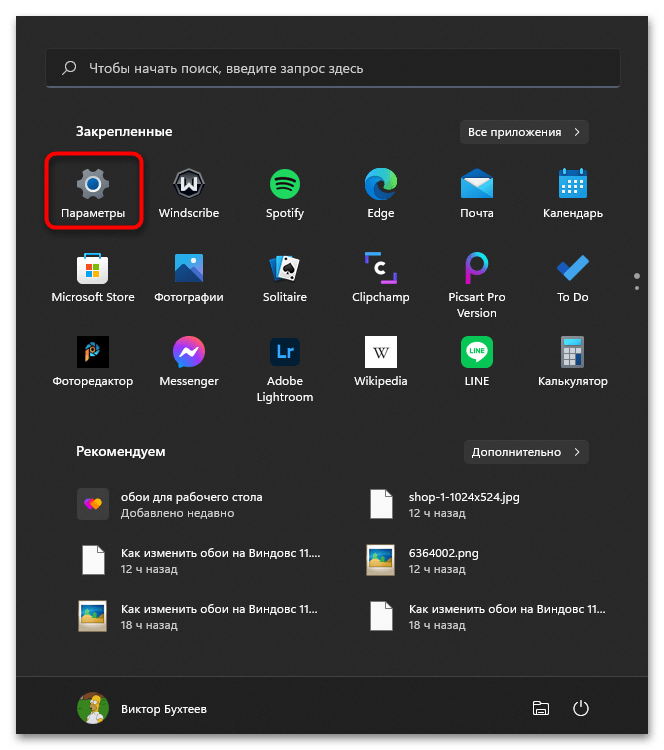Click the Виктор Бухтеев user account
Image resolution: width=664 pixels, height=750 pixels.
[142, 708]
